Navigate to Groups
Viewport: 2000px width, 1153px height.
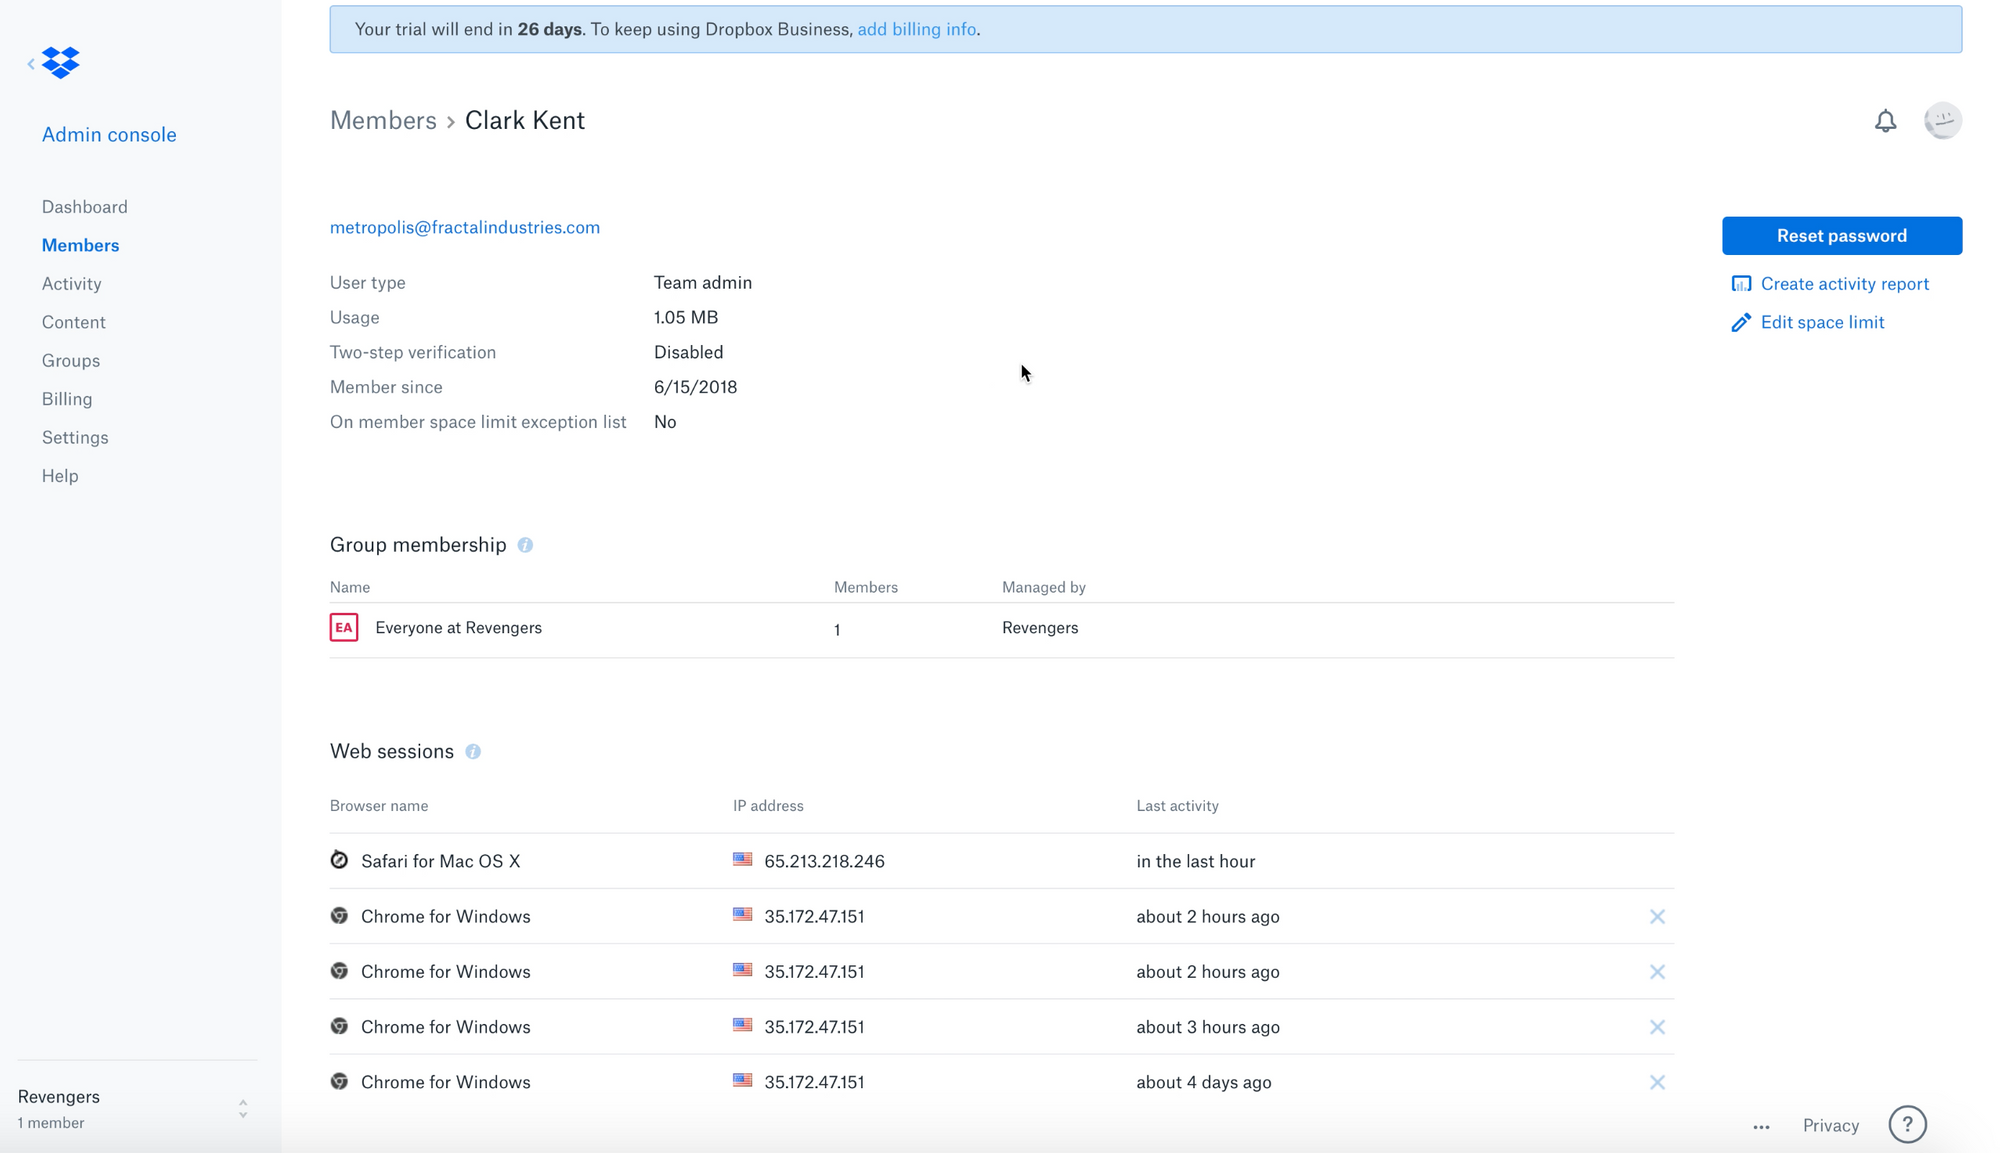point(71,361)
